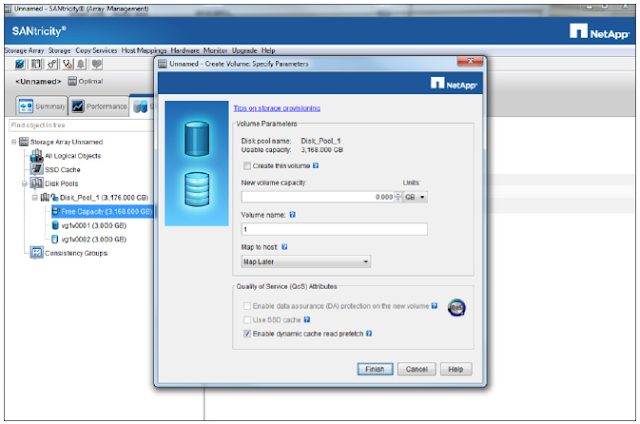Open the Help menu in menu bar
The height and width of the screenshot is (424, 640).
click(268, 51)
